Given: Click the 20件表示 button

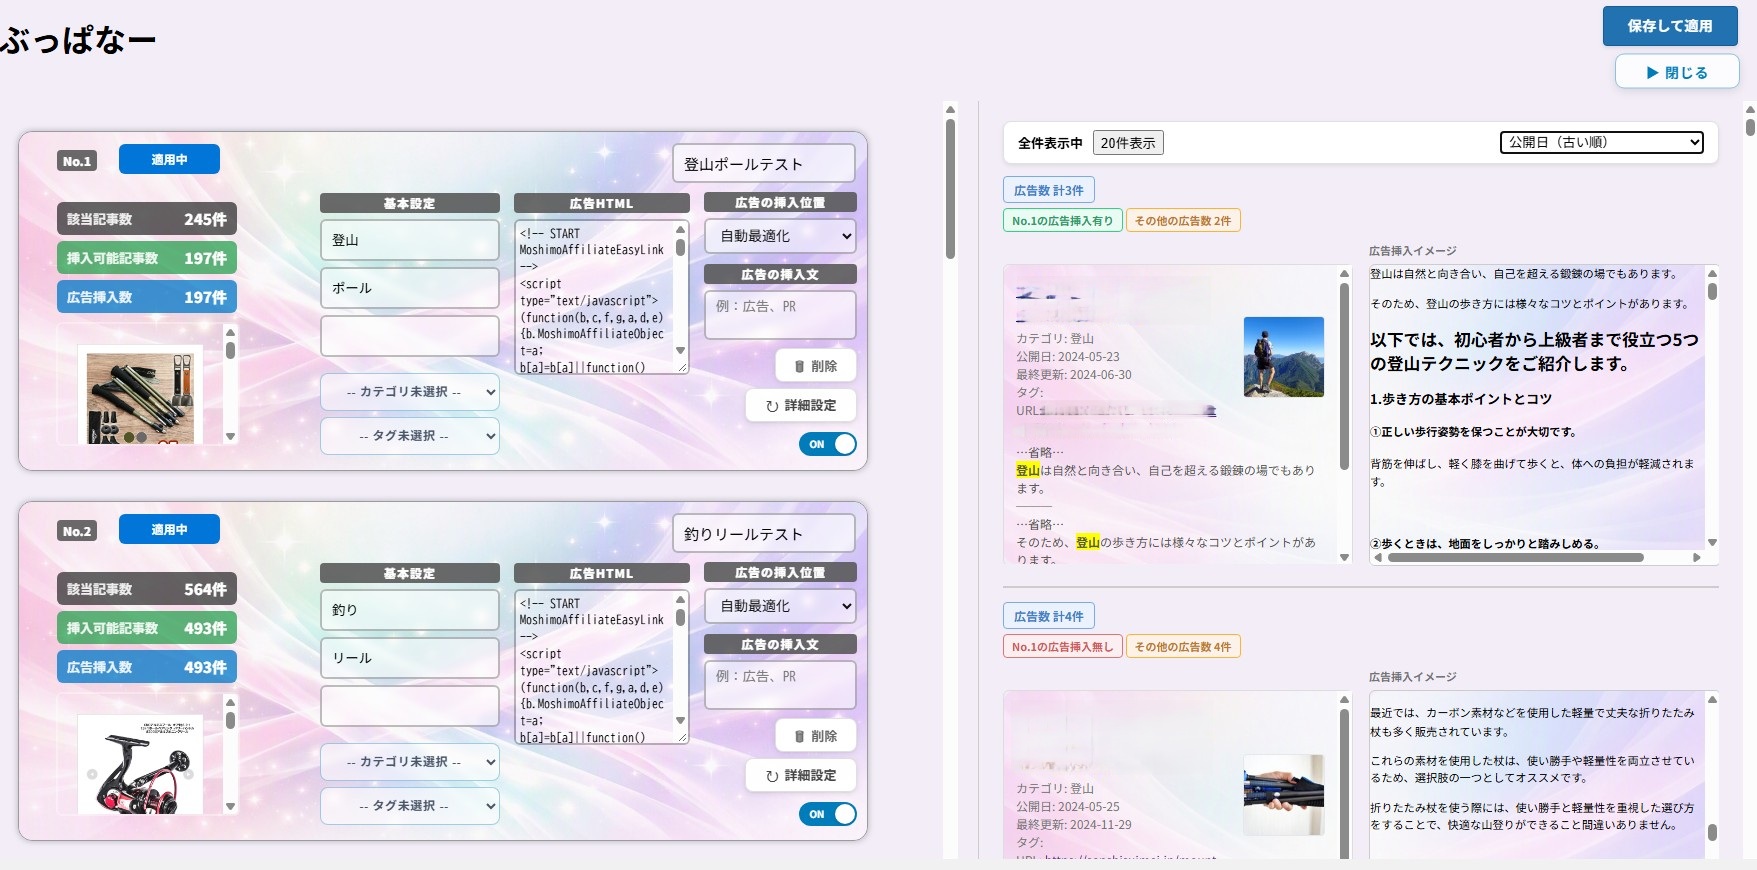Looking at the screenshot, I should (1128, 143).
